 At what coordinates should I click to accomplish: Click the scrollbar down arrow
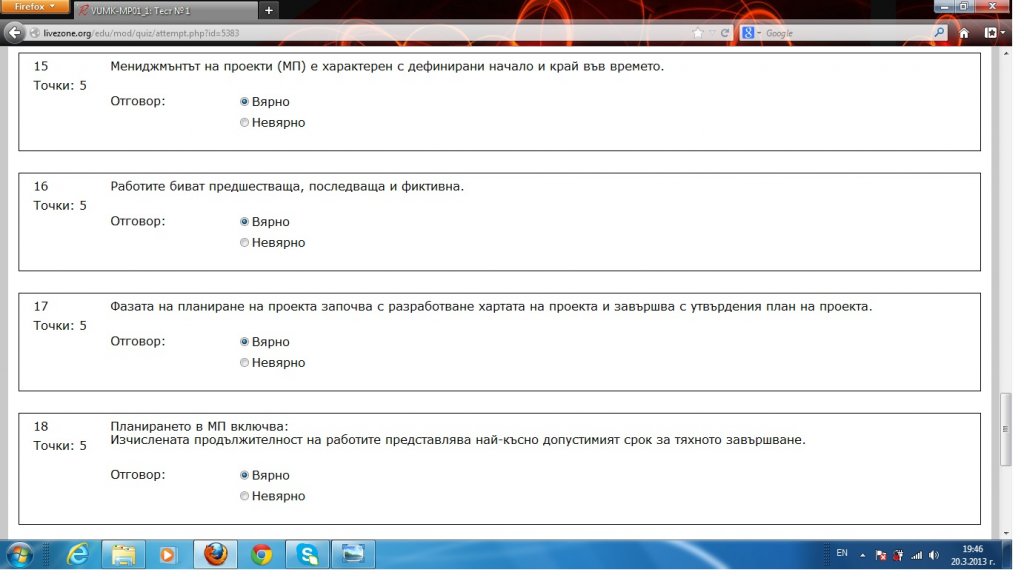tap(1005, 533)
